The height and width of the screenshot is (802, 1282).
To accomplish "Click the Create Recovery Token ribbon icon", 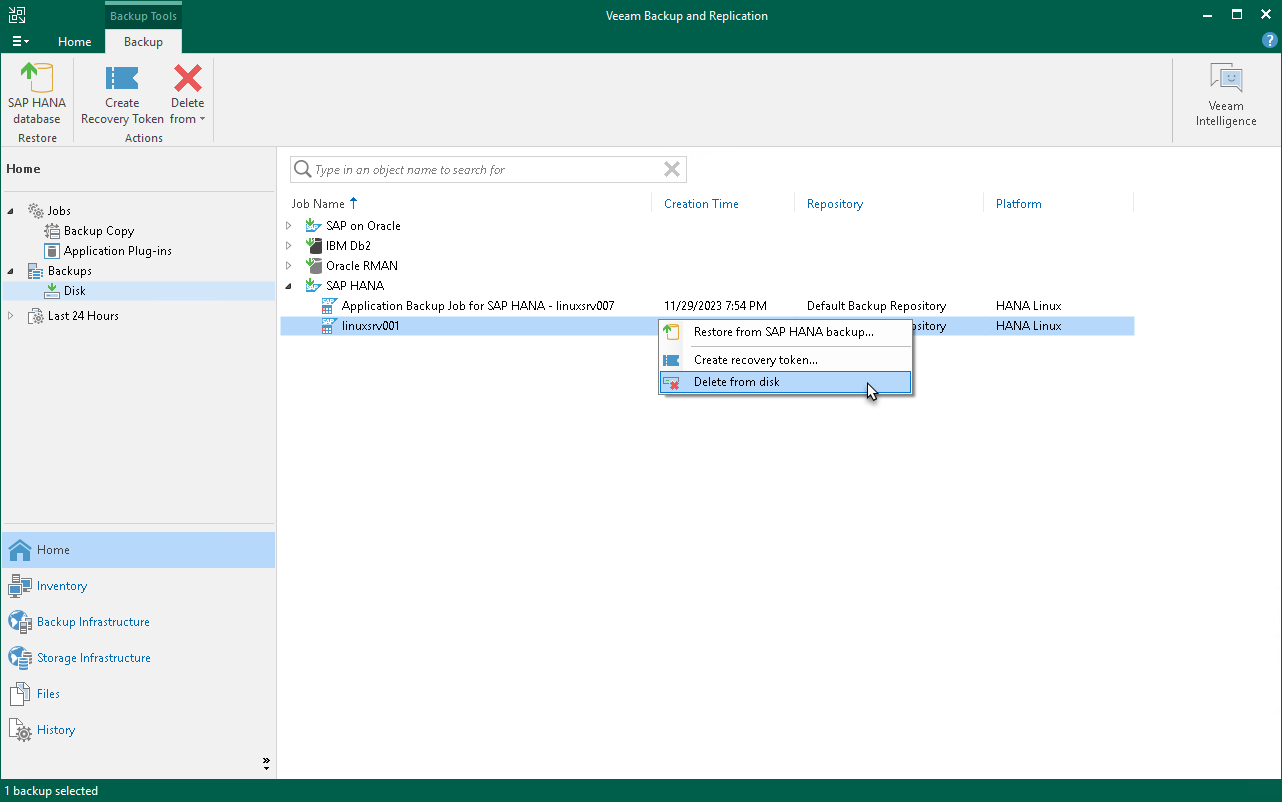I will click(x=122, y=93).
